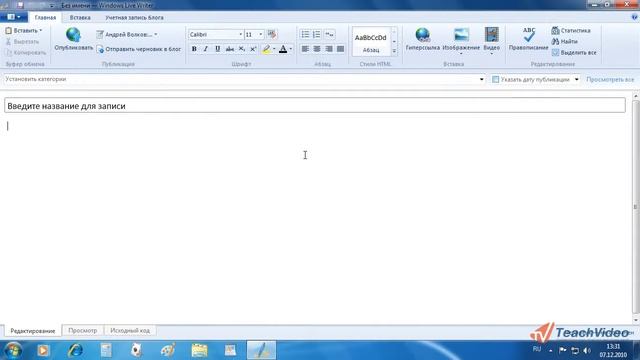Image resolution: width=640 pixels, height=360 pixels.
Task: Toggle Strikethrough formatting
Action: tap(230, 49)
